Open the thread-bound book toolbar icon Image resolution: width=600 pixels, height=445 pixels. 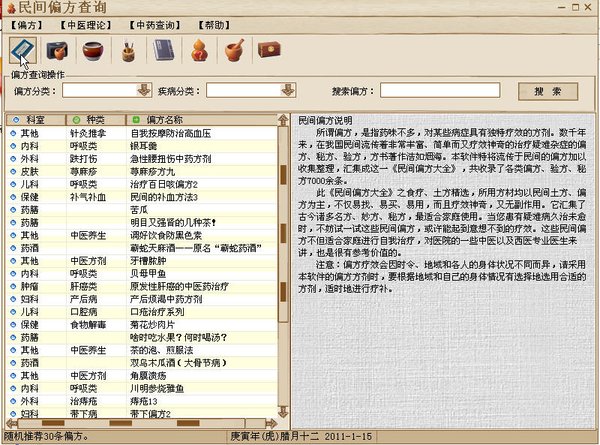(164, 51)
